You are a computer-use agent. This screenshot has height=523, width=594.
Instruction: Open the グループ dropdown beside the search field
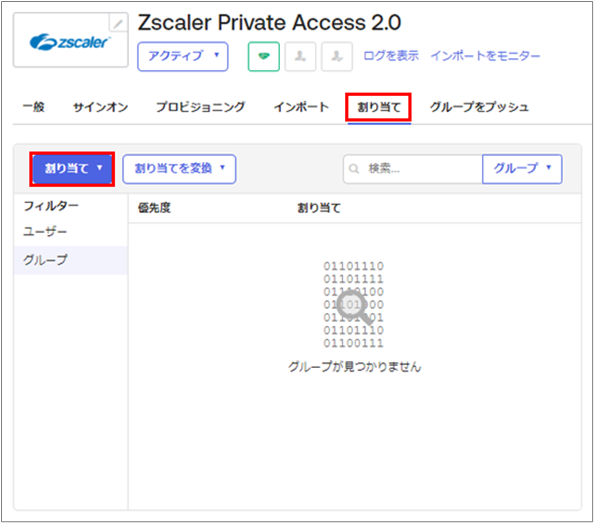pyautogui.click(x=522, y=169)
